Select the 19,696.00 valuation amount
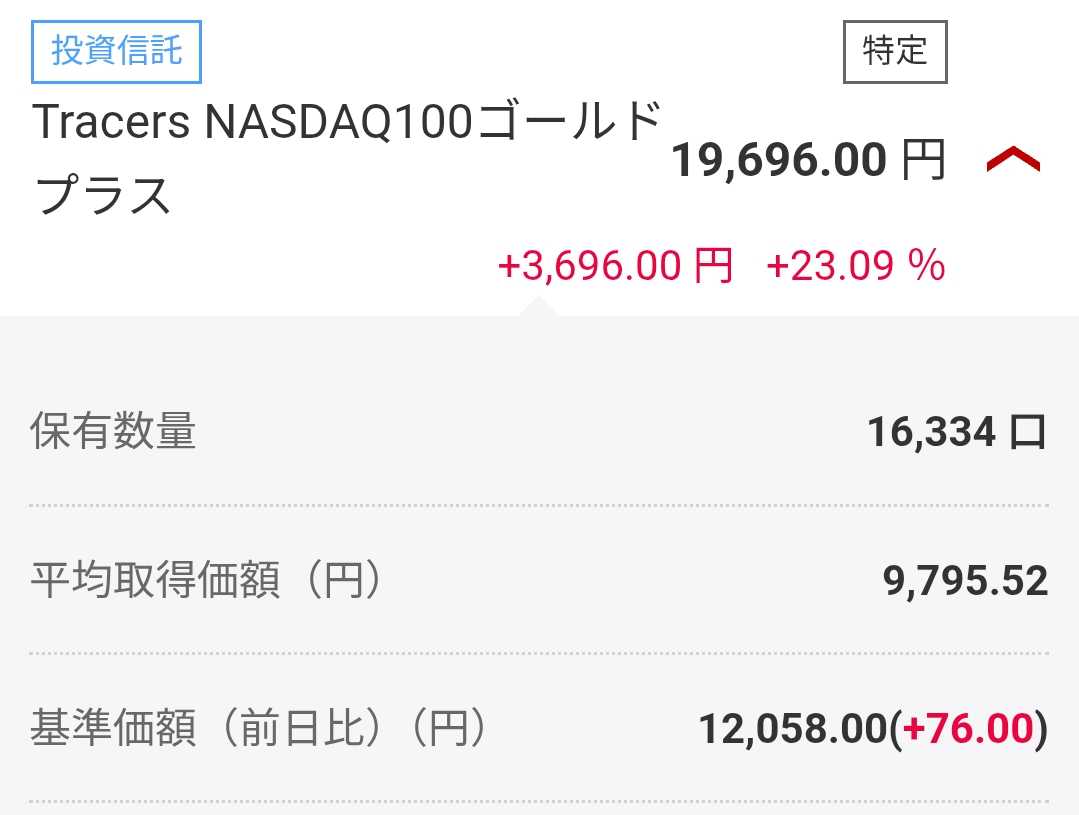The width and height of the screenshot is (1079, 815). click(x=778, y=160)
